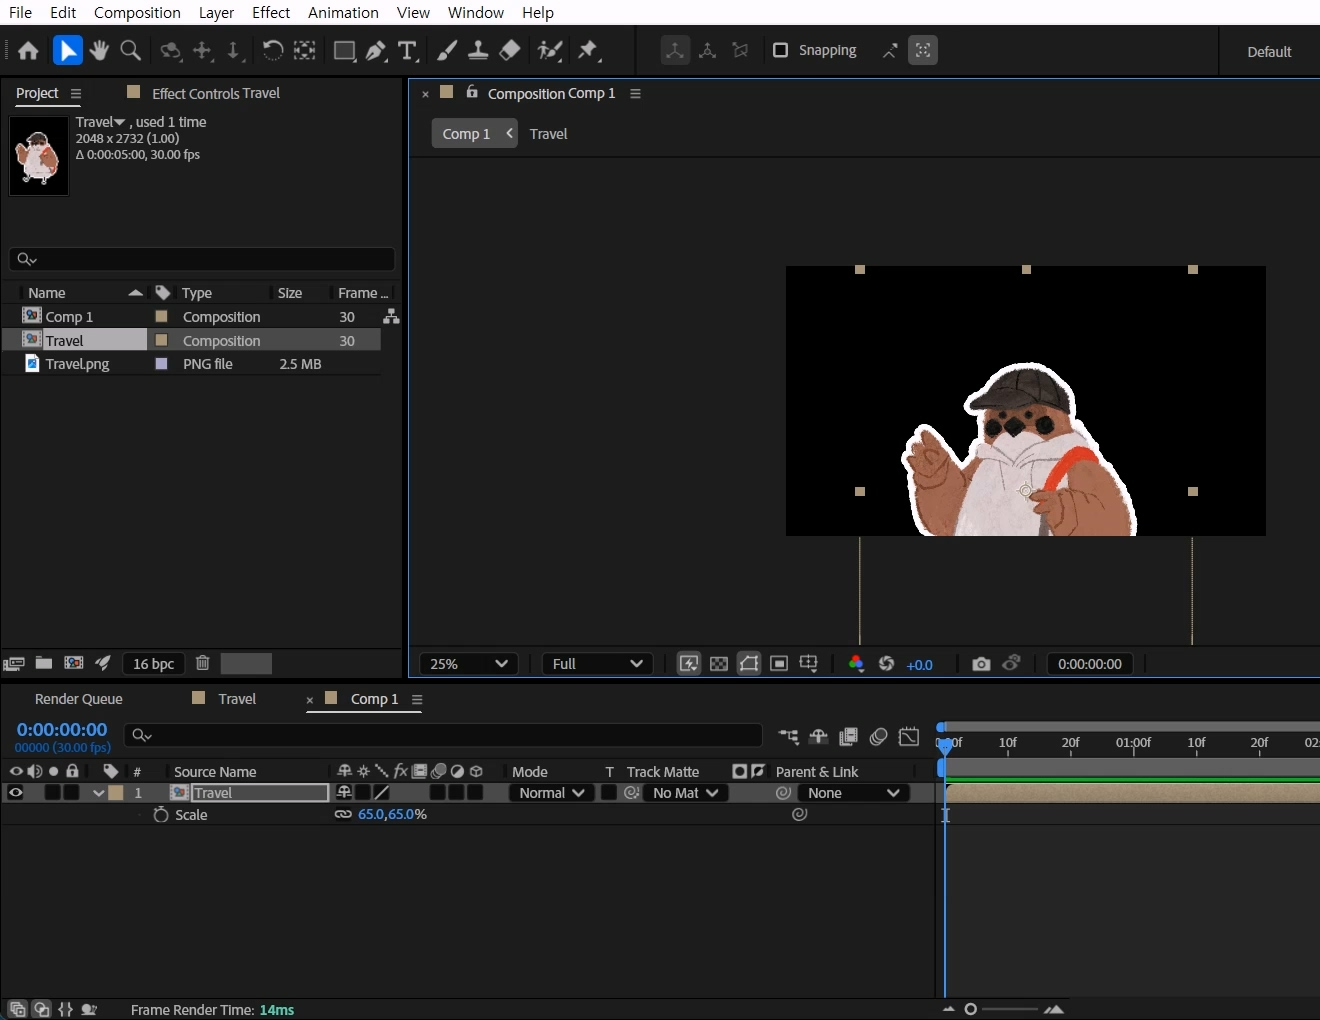The height and width of the screenshot is (1020, 1320).
Task: Select the Eraser tool
Action: click(x=510, y=50)
